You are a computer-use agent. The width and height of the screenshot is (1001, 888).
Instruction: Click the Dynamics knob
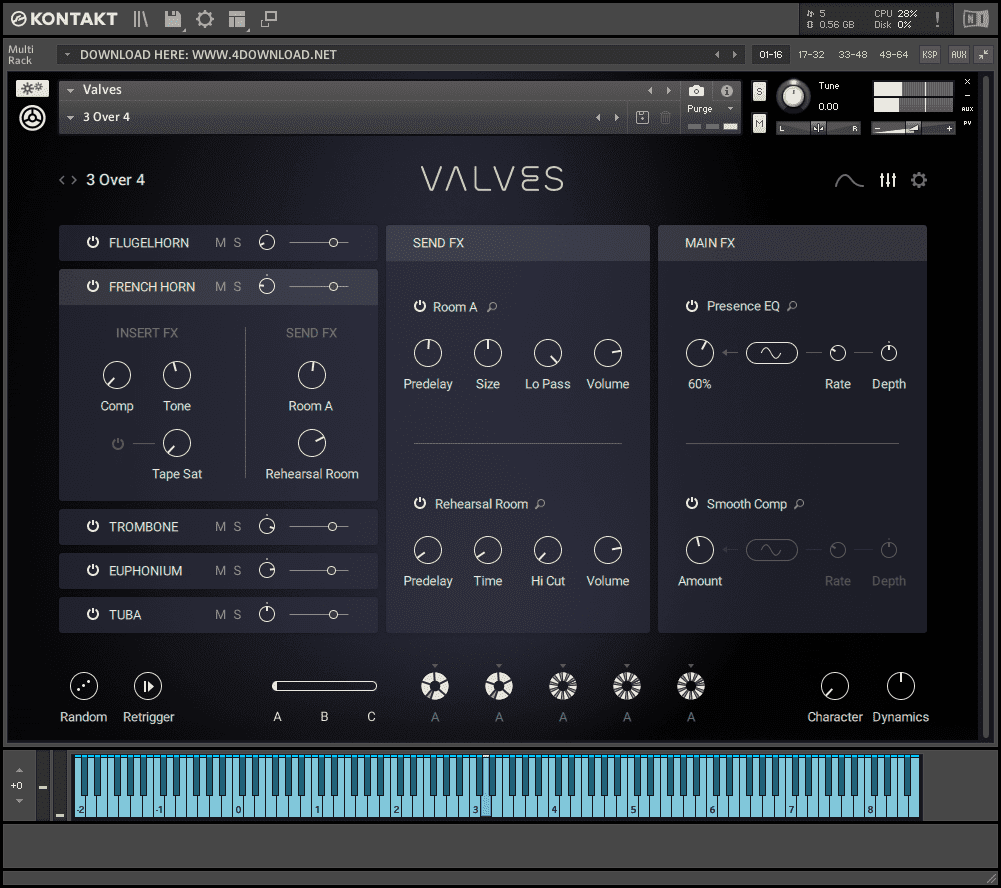(901, 686)
